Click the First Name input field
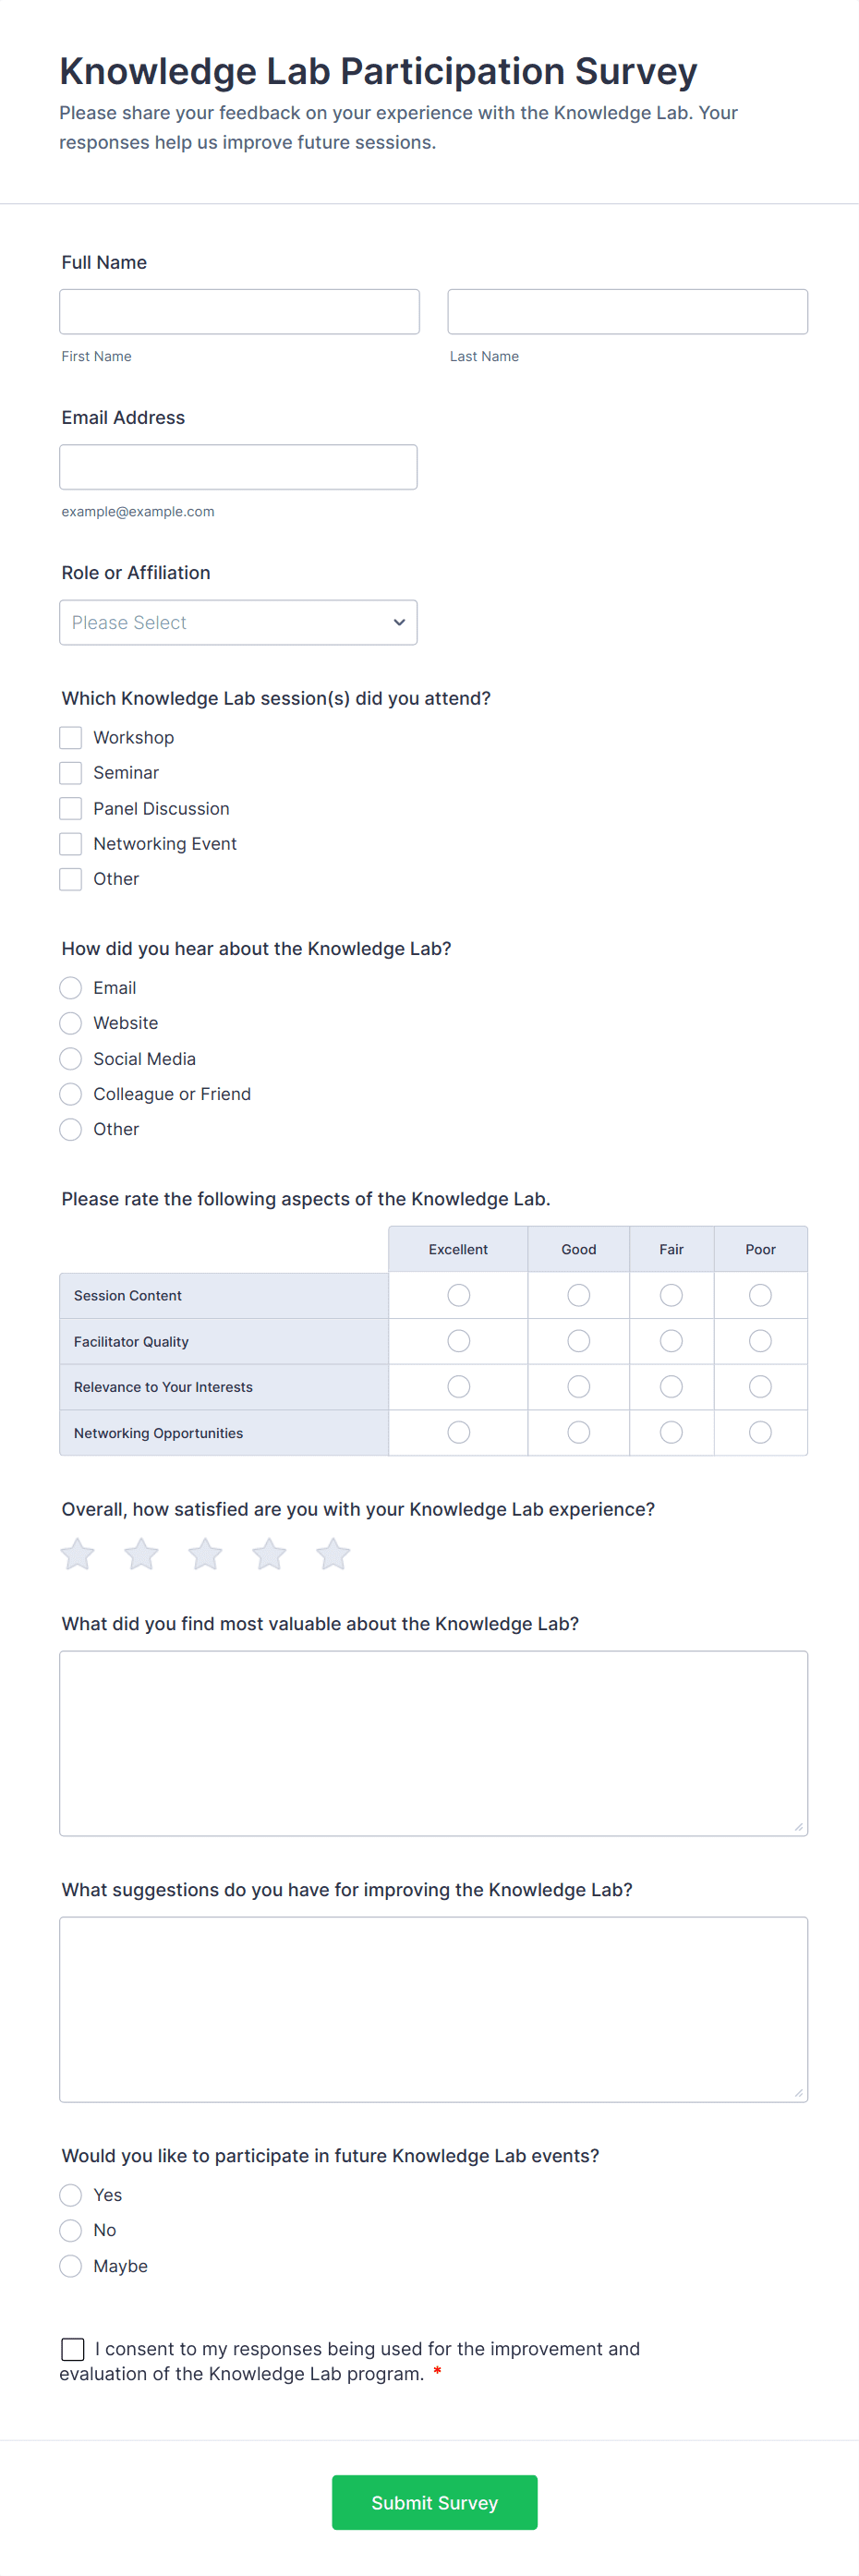859x2576 pixels. tap(239, 311)
